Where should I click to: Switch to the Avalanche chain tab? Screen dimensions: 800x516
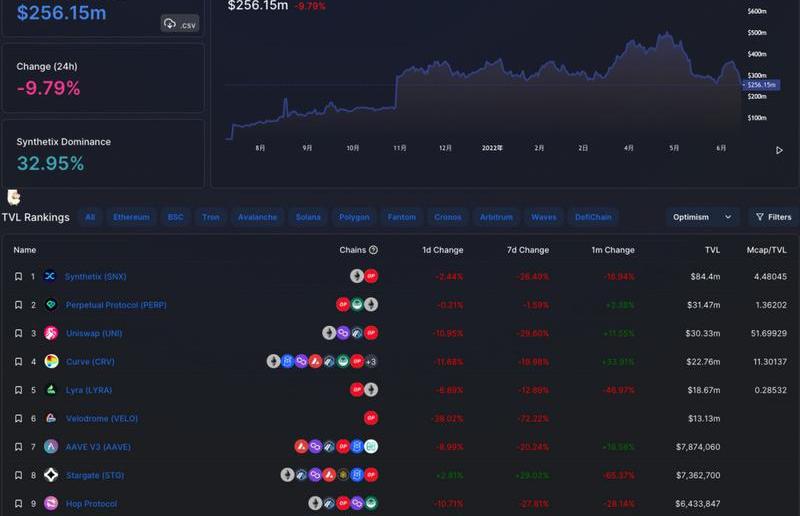click(257, 217)
